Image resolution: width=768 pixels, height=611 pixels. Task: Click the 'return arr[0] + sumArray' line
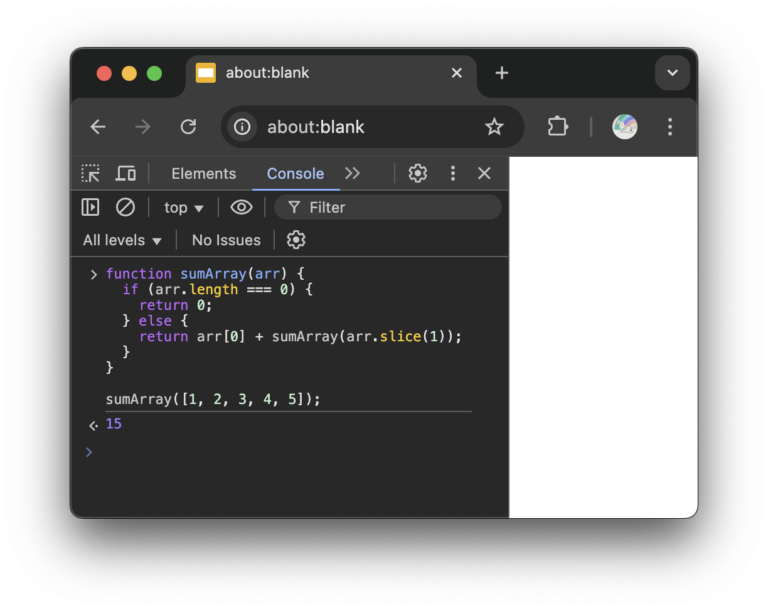[300, 337]
